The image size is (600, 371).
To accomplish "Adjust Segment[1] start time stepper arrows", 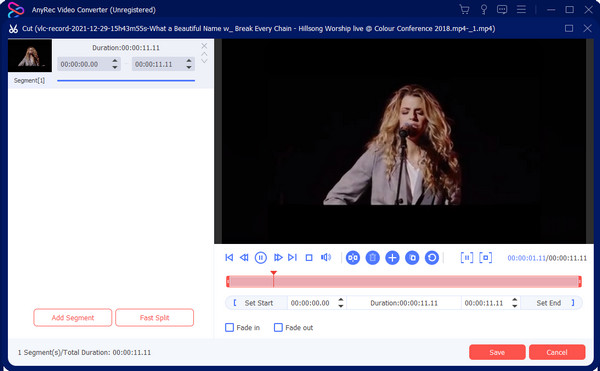I will tap(115, 64).
